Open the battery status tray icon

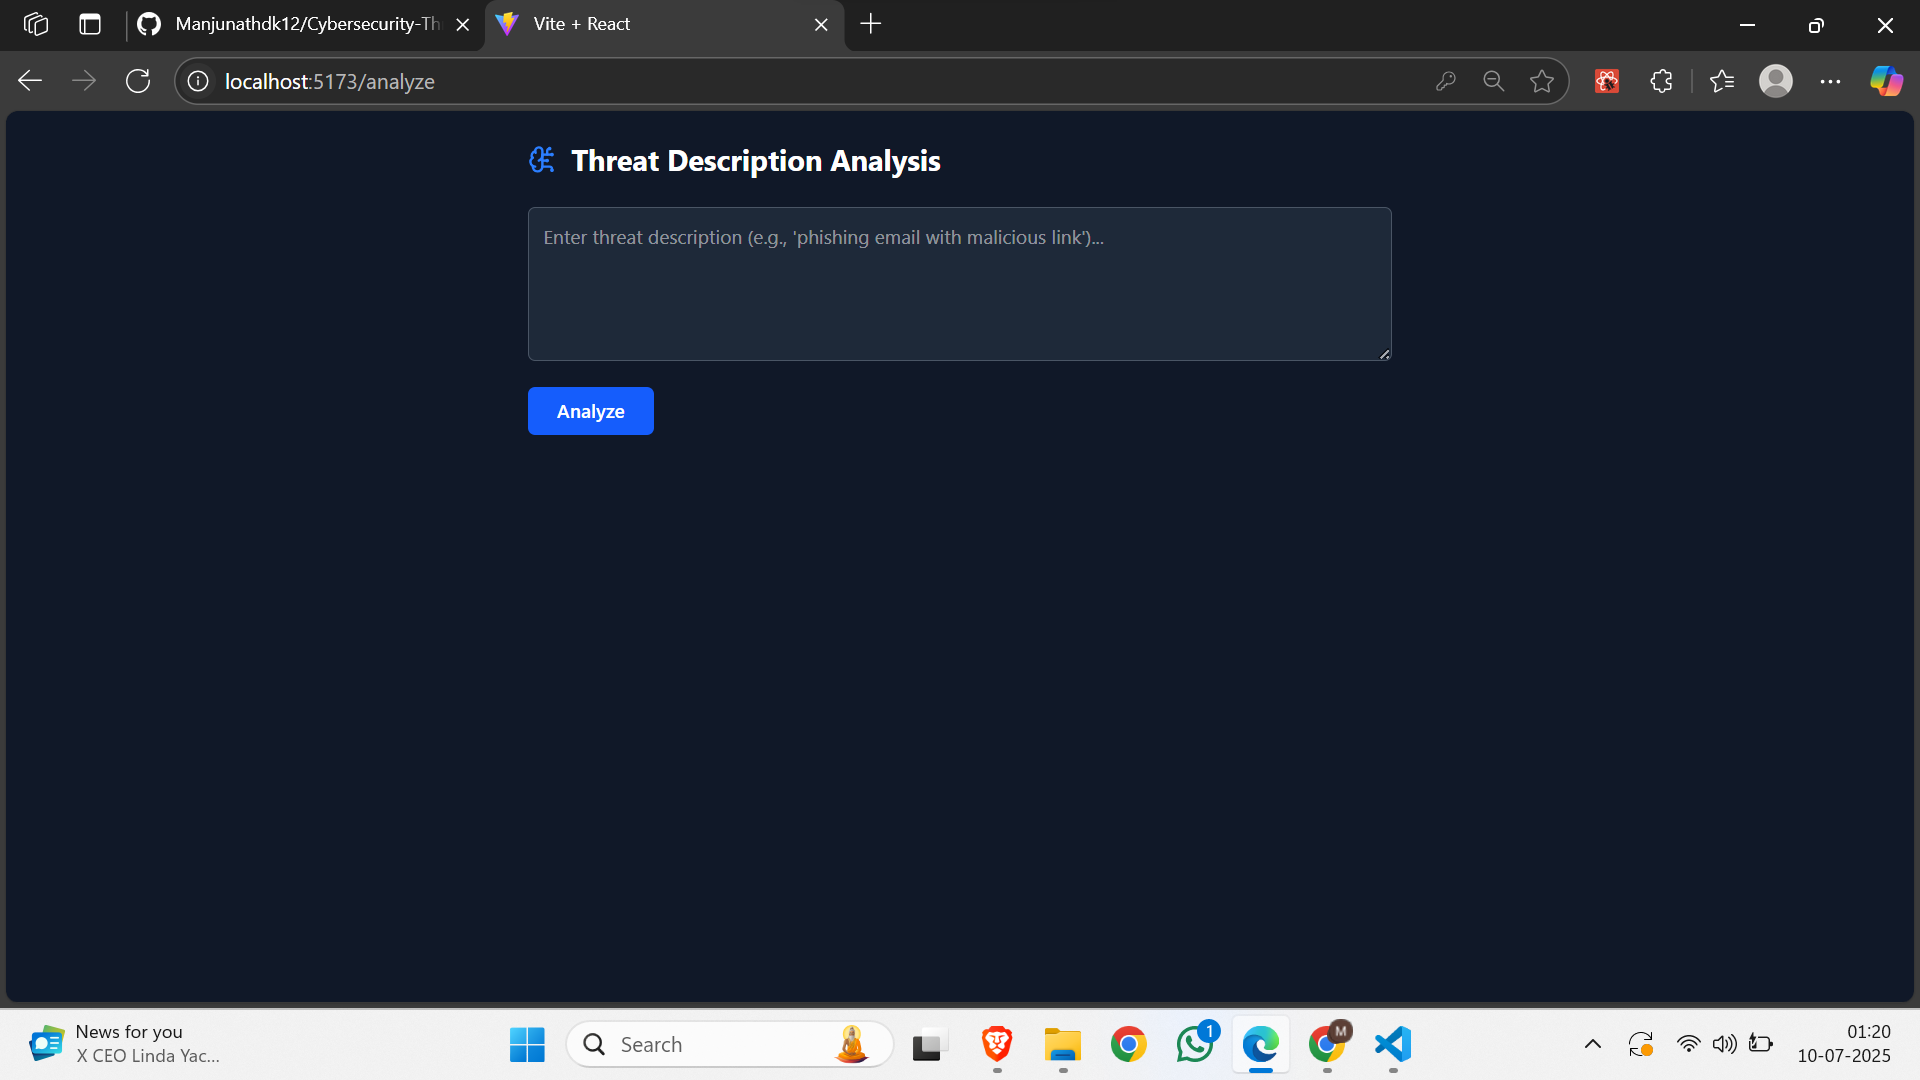1761,1044
